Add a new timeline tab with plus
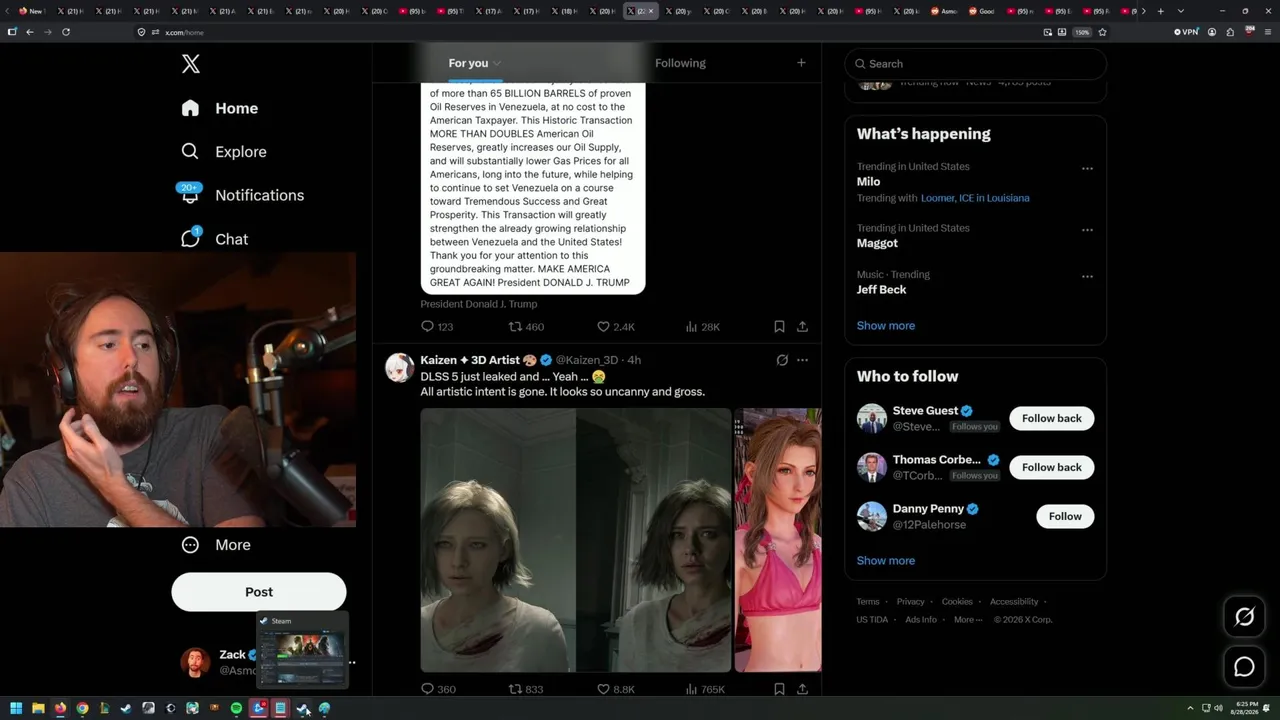Image resolution: width=1280 pixels, height=720 pixels. (801, 63)
